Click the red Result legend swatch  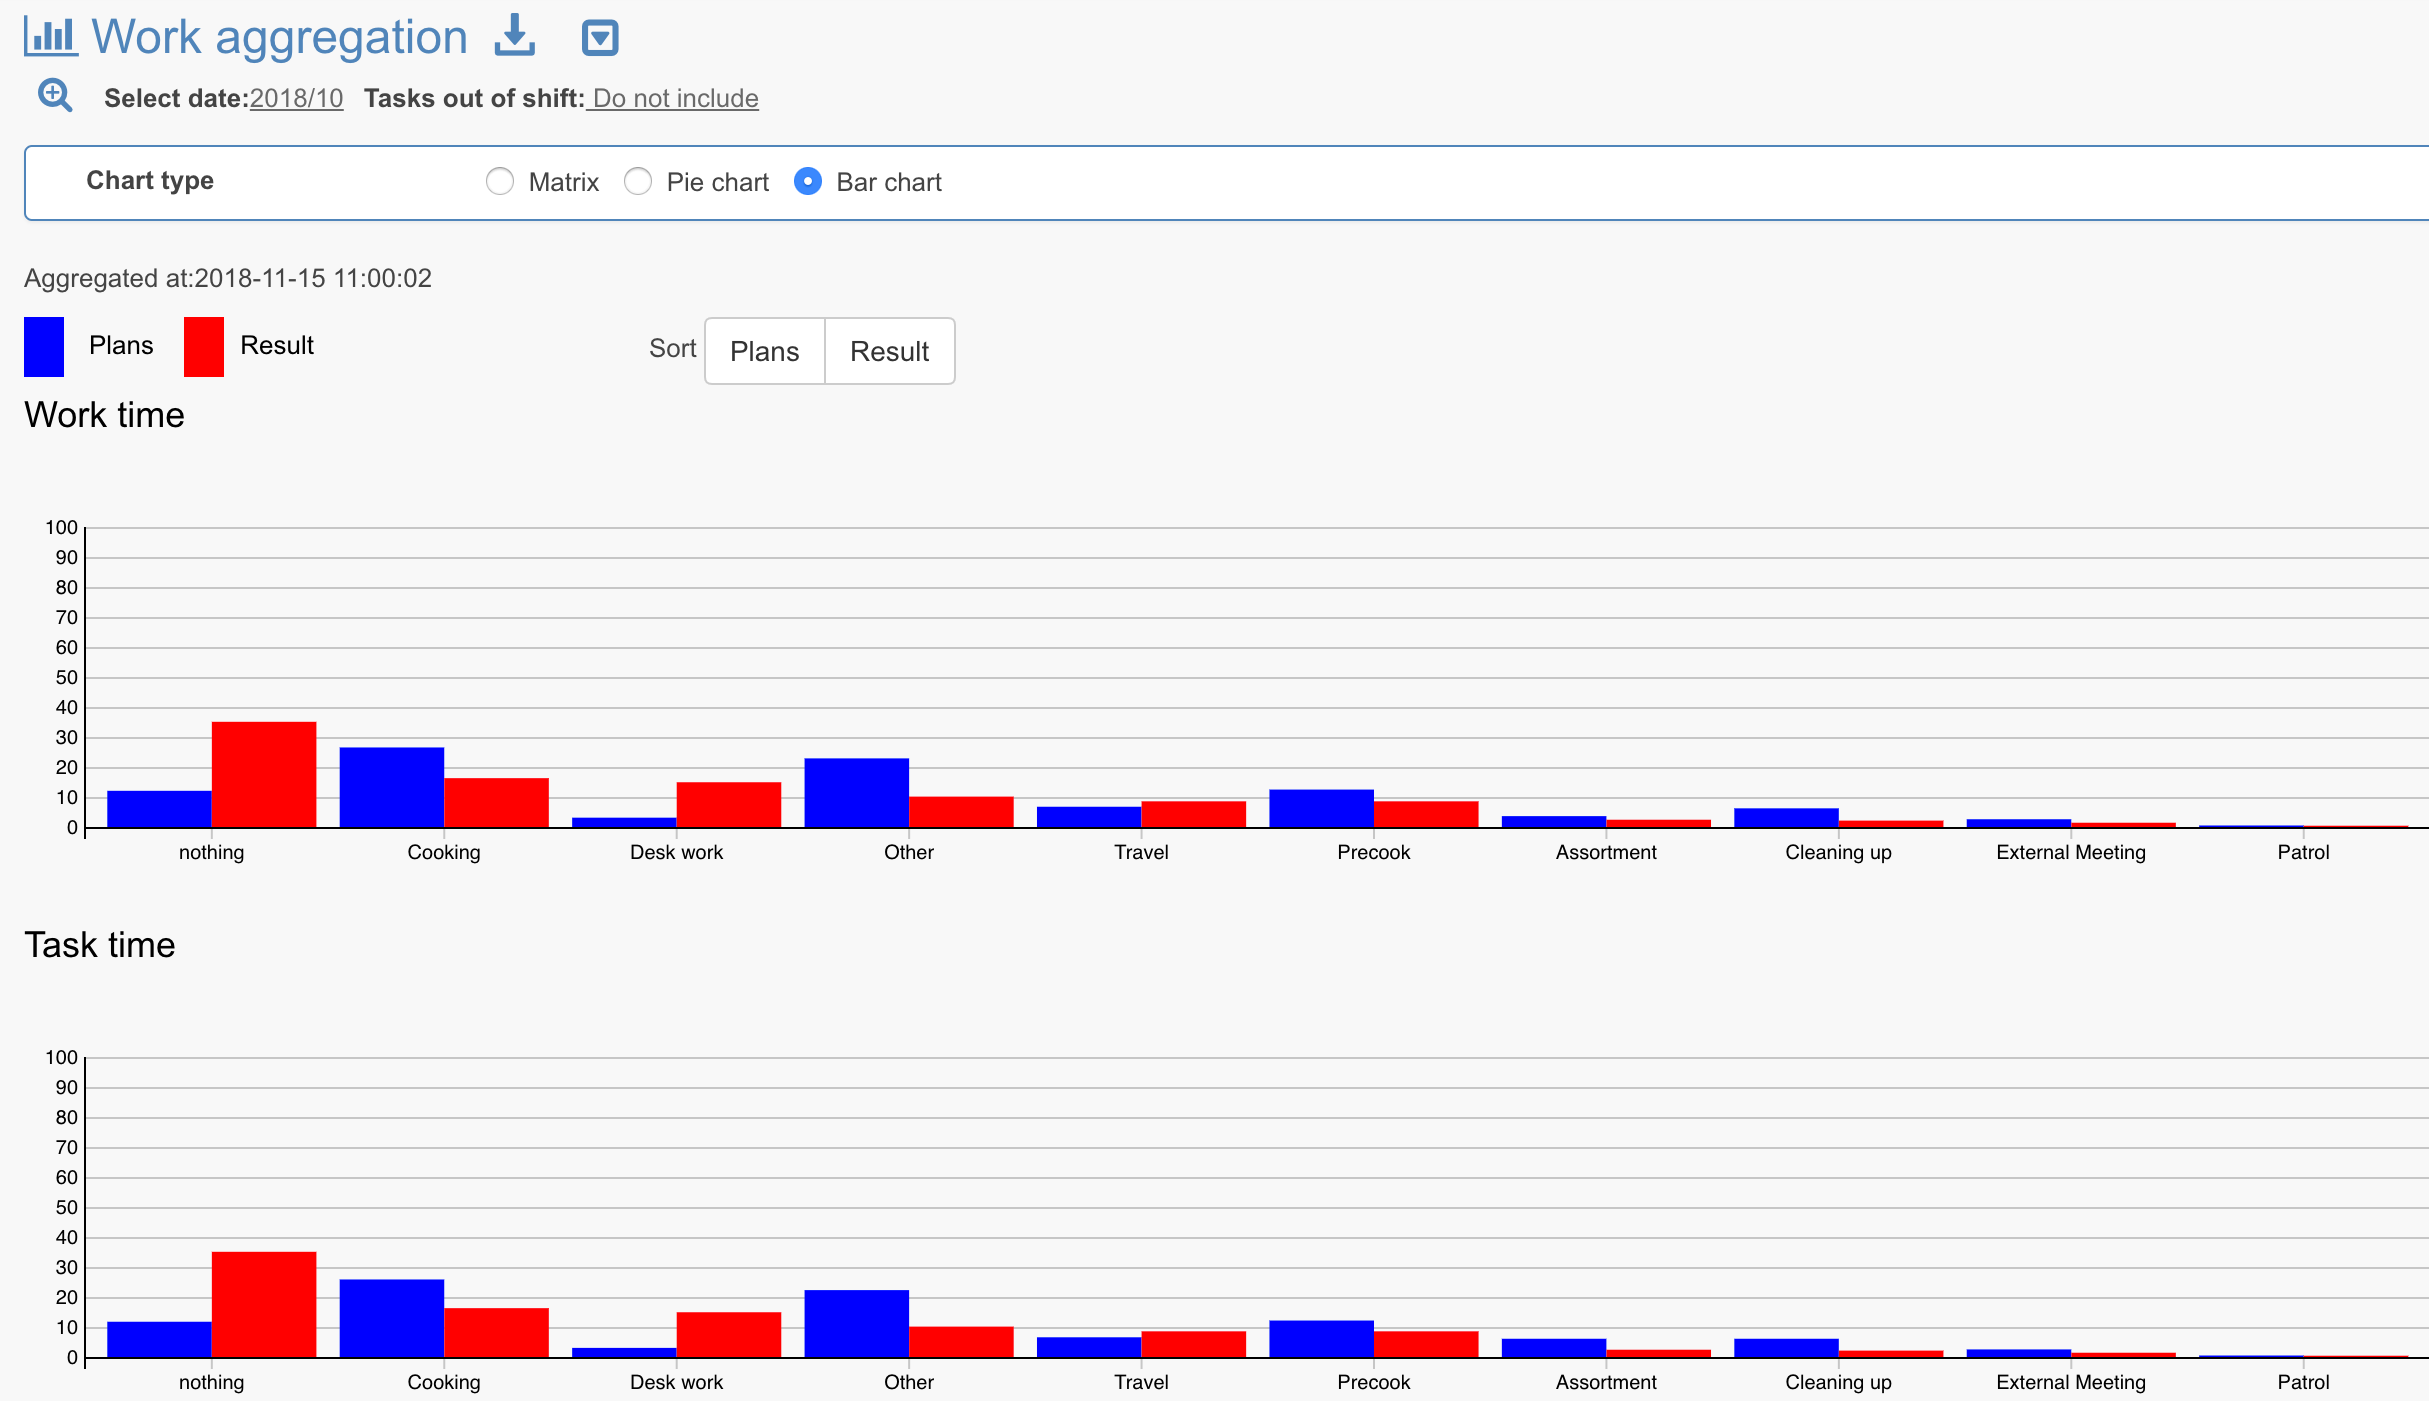pos(204,346)
